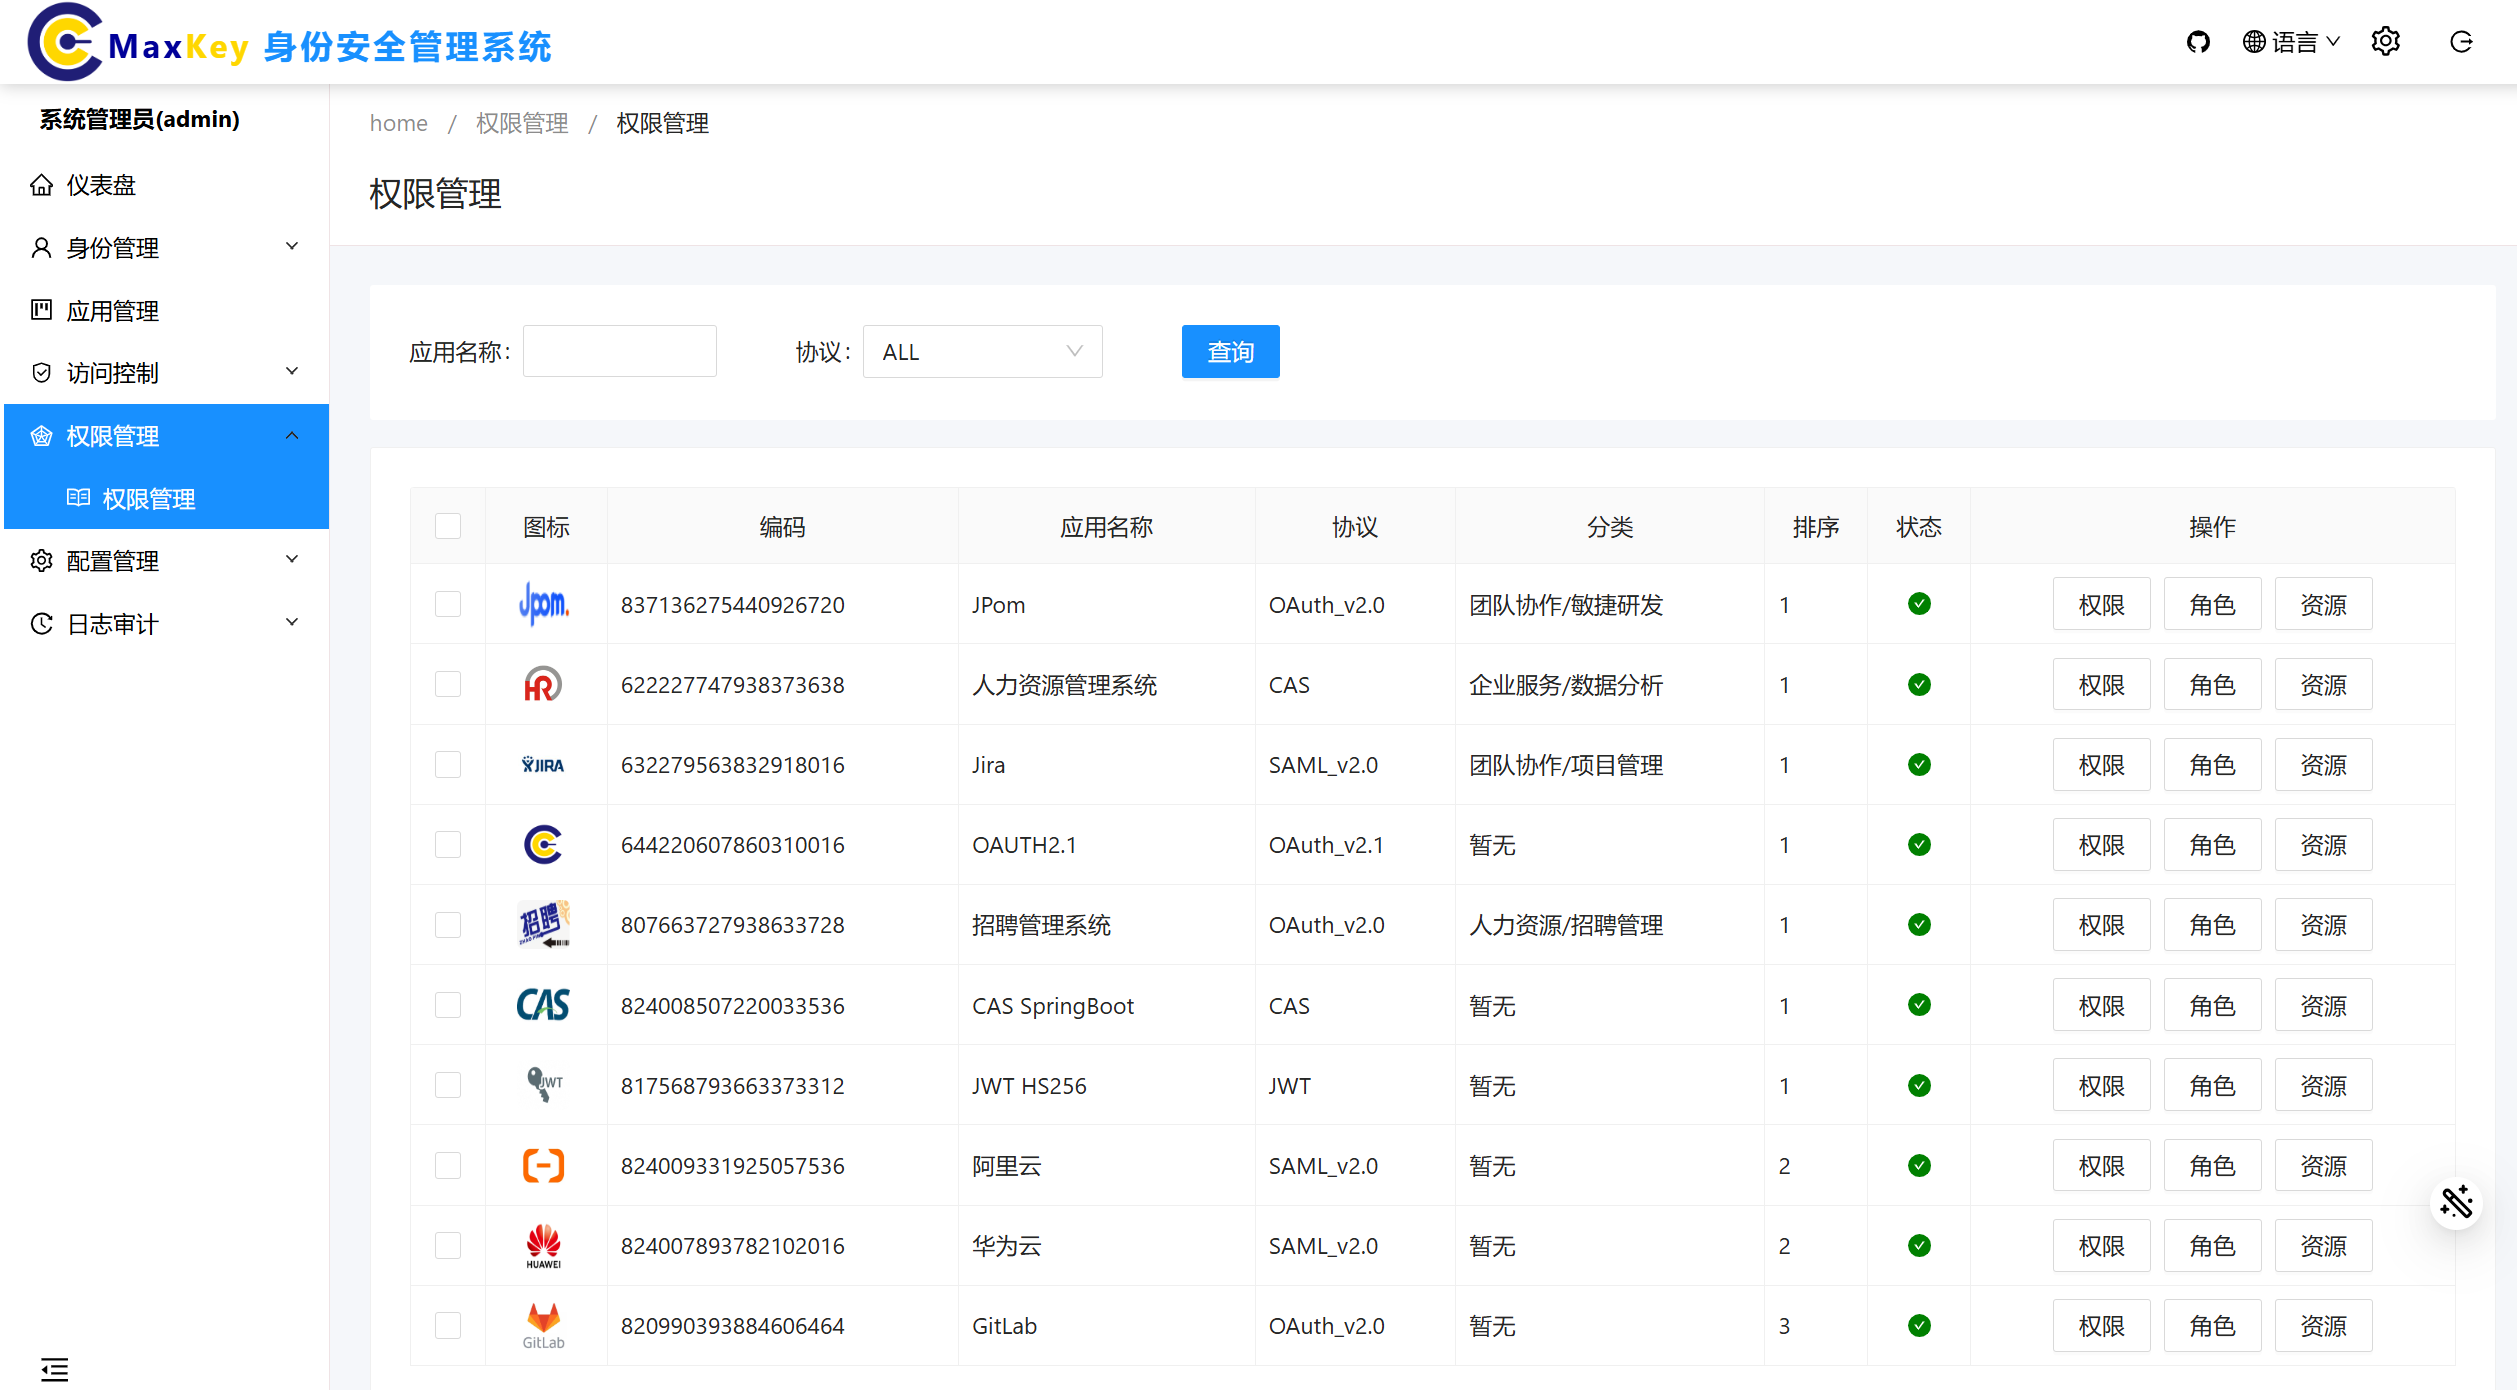Collapse sidebar using bottom menu-fold icon
The image size is (2517, 1390).
pyautogui.click(x=55, y=1369)
